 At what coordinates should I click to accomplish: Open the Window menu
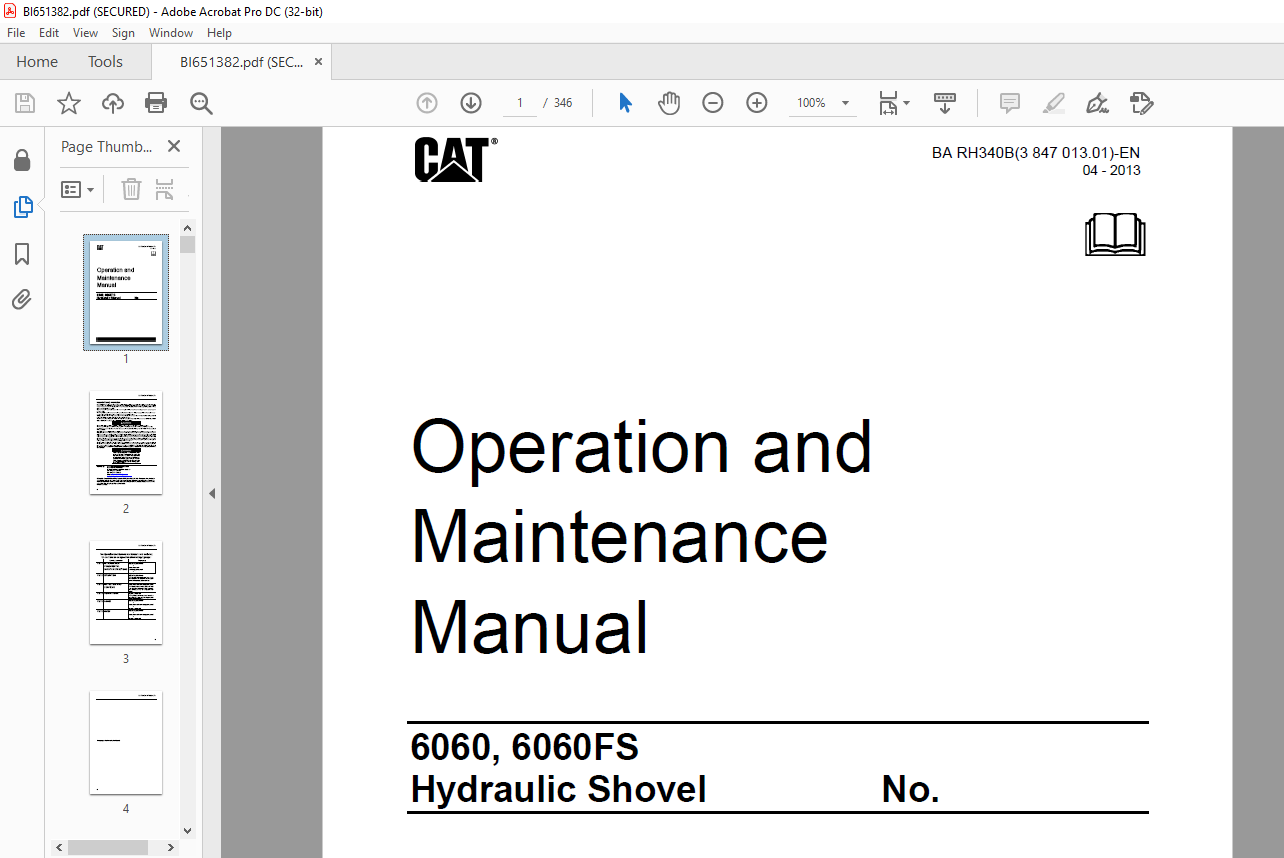[x=171, y=33]
